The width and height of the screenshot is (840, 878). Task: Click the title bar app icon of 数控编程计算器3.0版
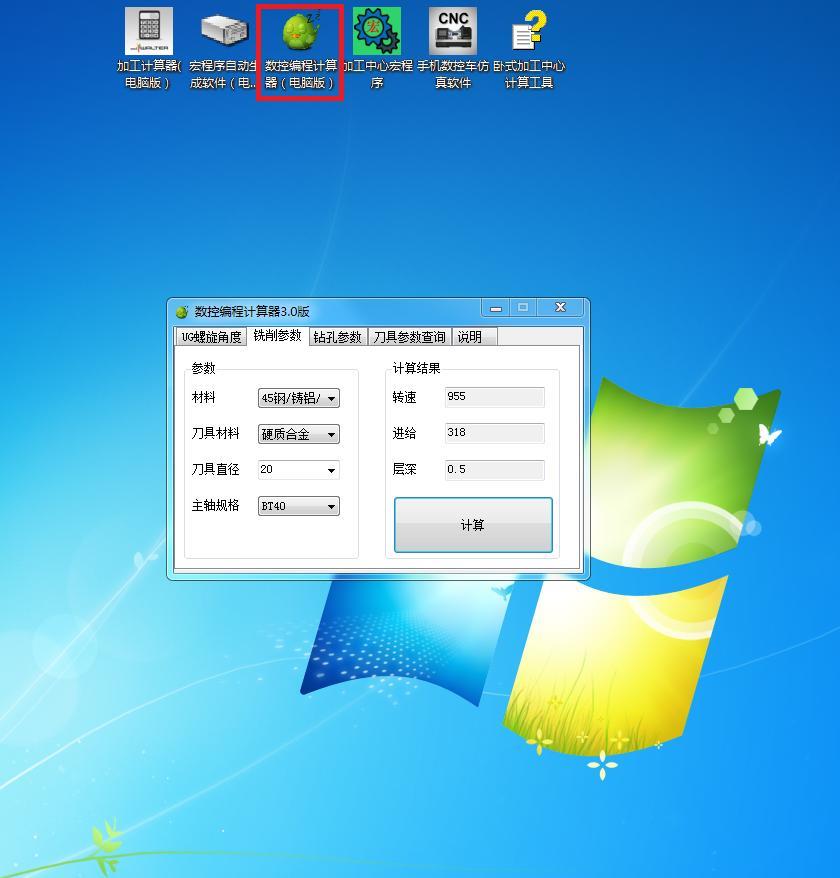pos(182,312)
